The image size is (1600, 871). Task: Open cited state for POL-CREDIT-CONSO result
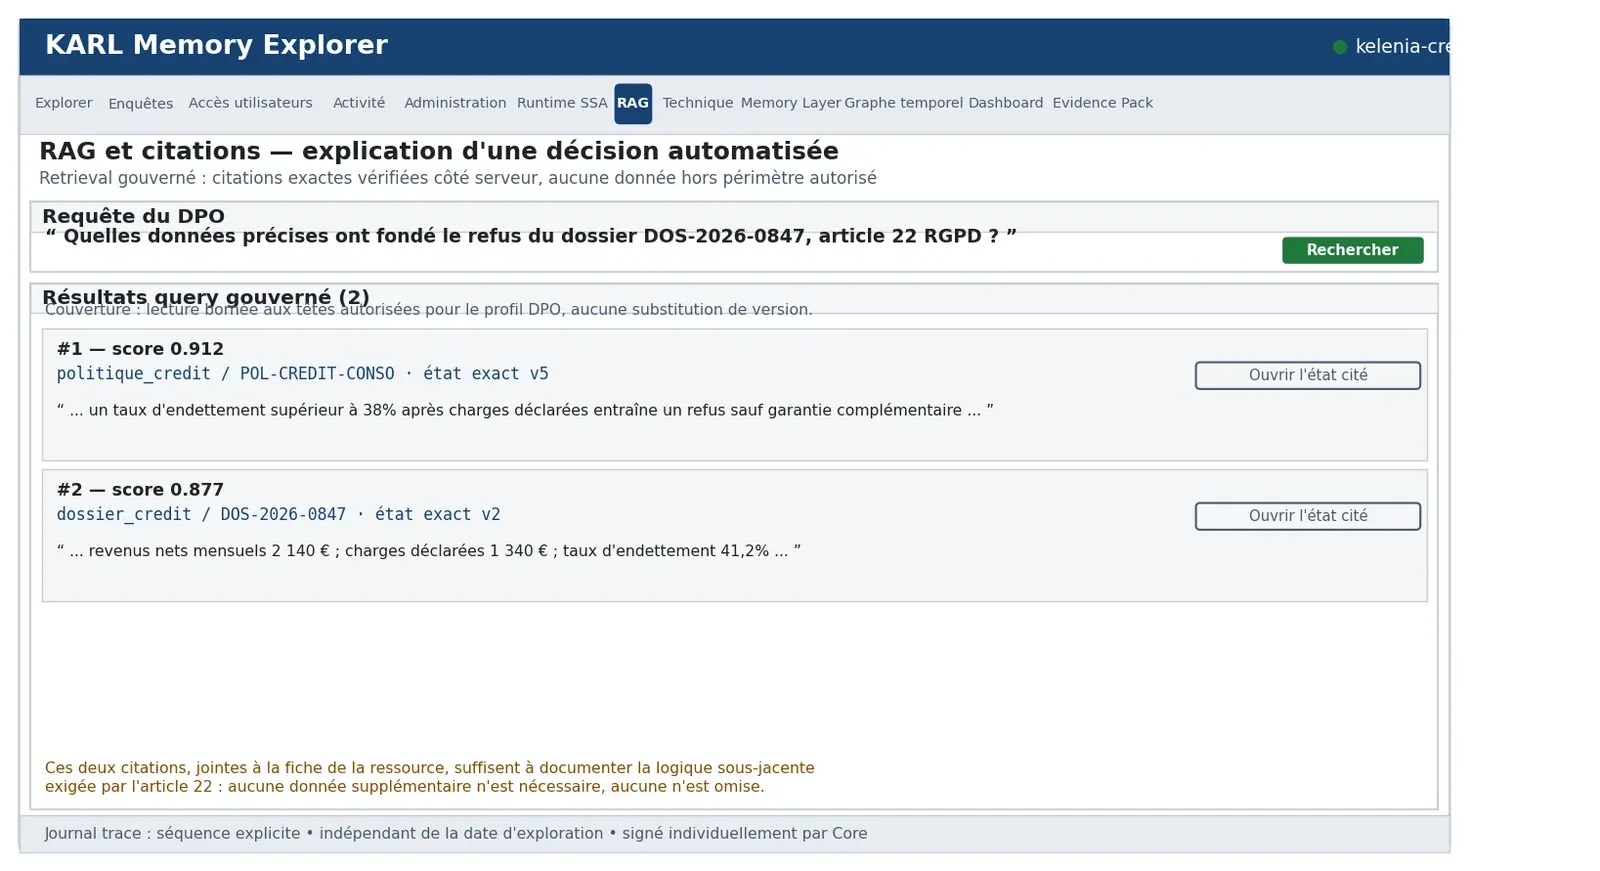pos(1307,375)
